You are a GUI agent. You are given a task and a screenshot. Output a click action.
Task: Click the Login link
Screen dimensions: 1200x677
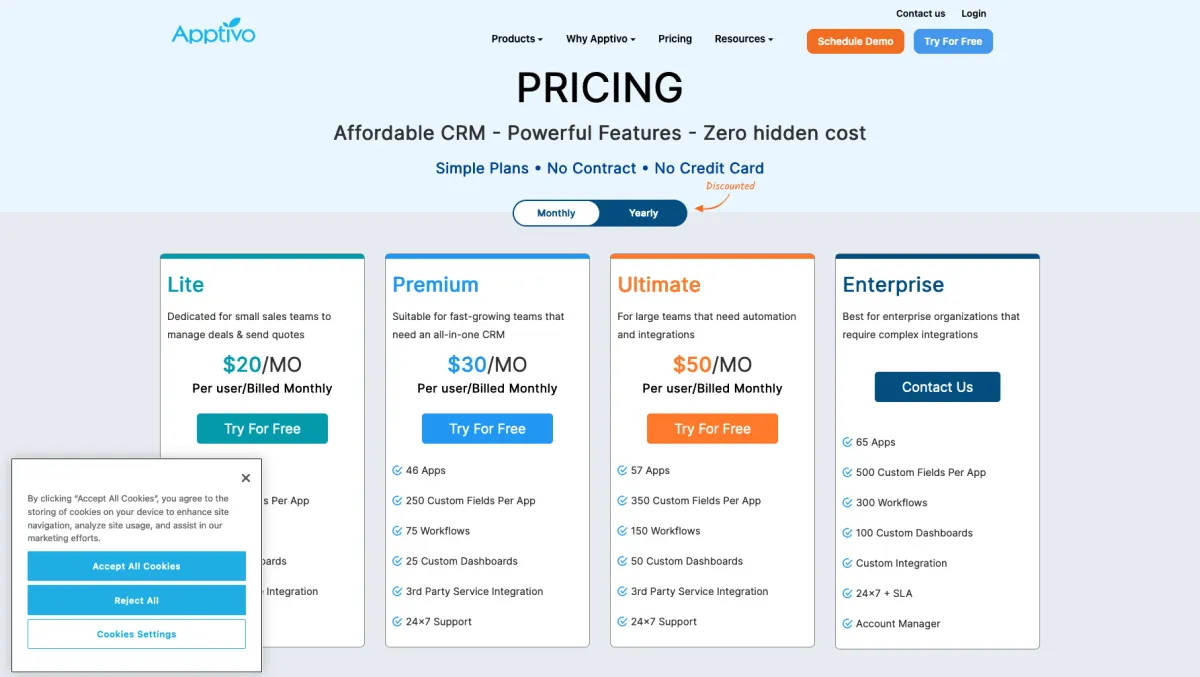(974, 14)
